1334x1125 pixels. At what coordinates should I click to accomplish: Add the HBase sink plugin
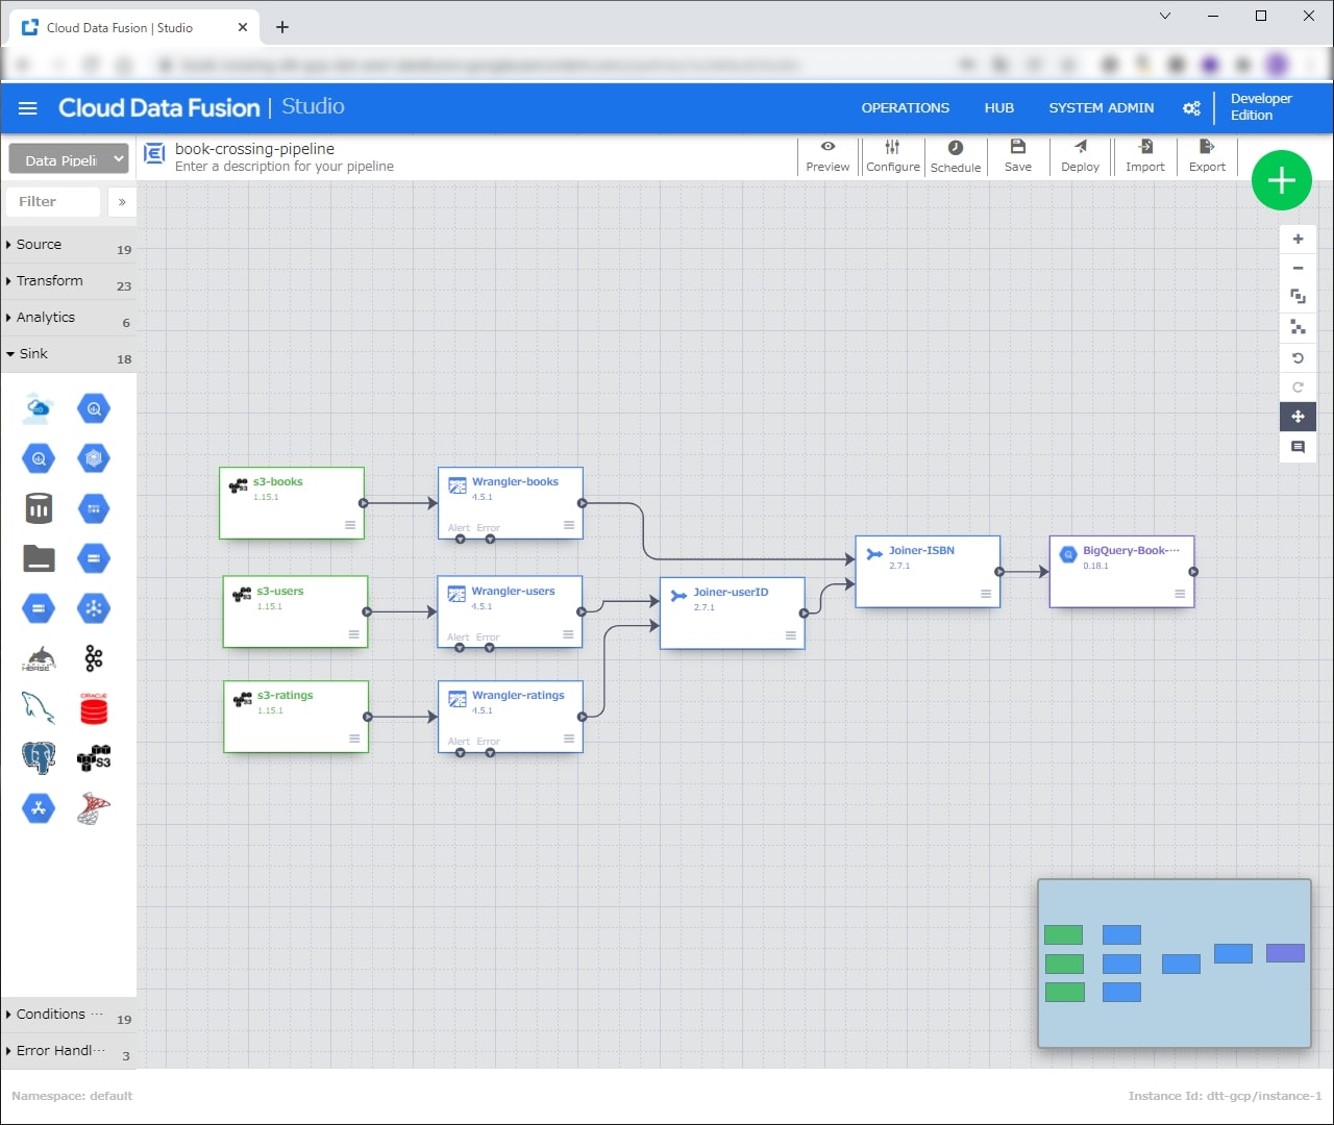point(39,659)
